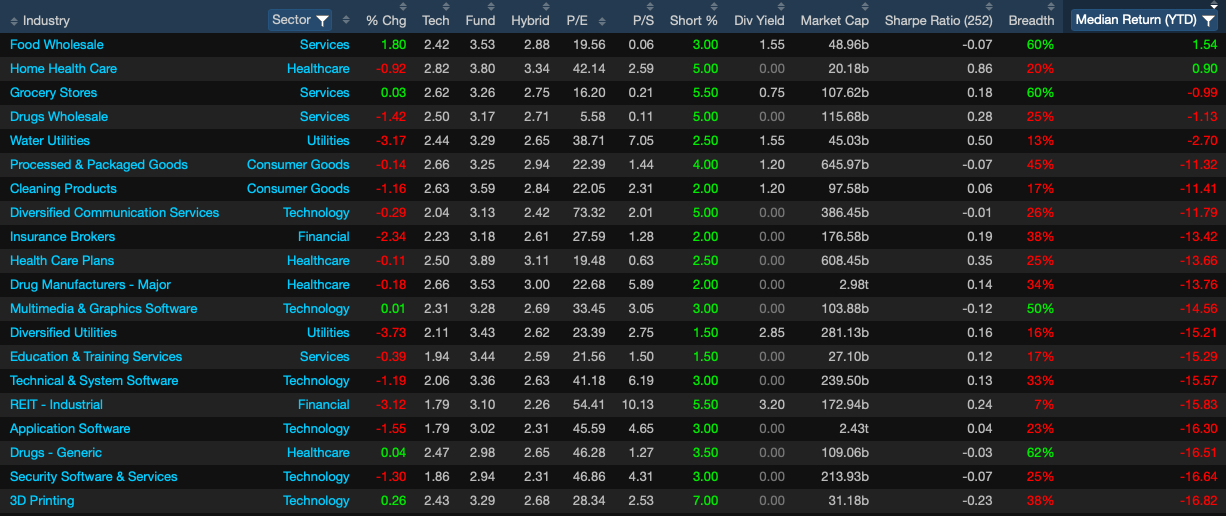The image size is (1226, 516).
Task: Select the 645.97b market cap value
Action: pos(845,165)
